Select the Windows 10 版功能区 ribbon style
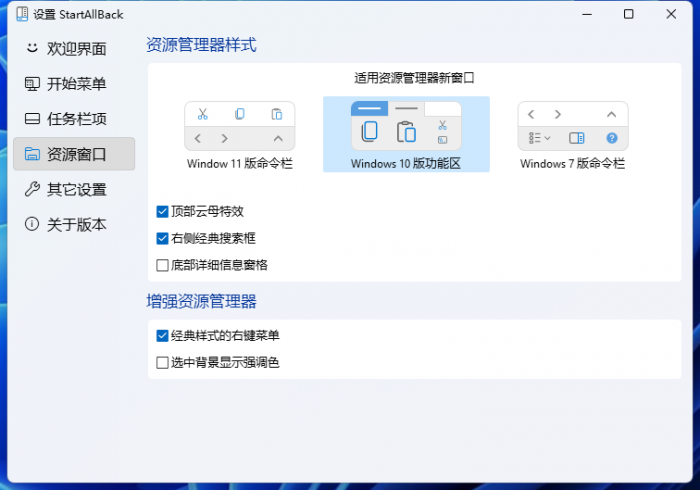 (406, 135)
